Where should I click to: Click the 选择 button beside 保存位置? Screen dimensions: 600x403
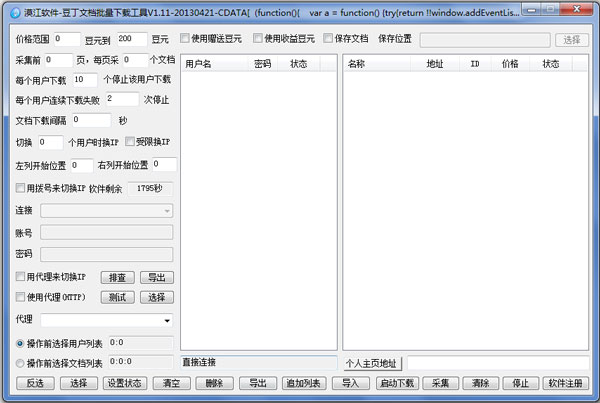point(572,40)
